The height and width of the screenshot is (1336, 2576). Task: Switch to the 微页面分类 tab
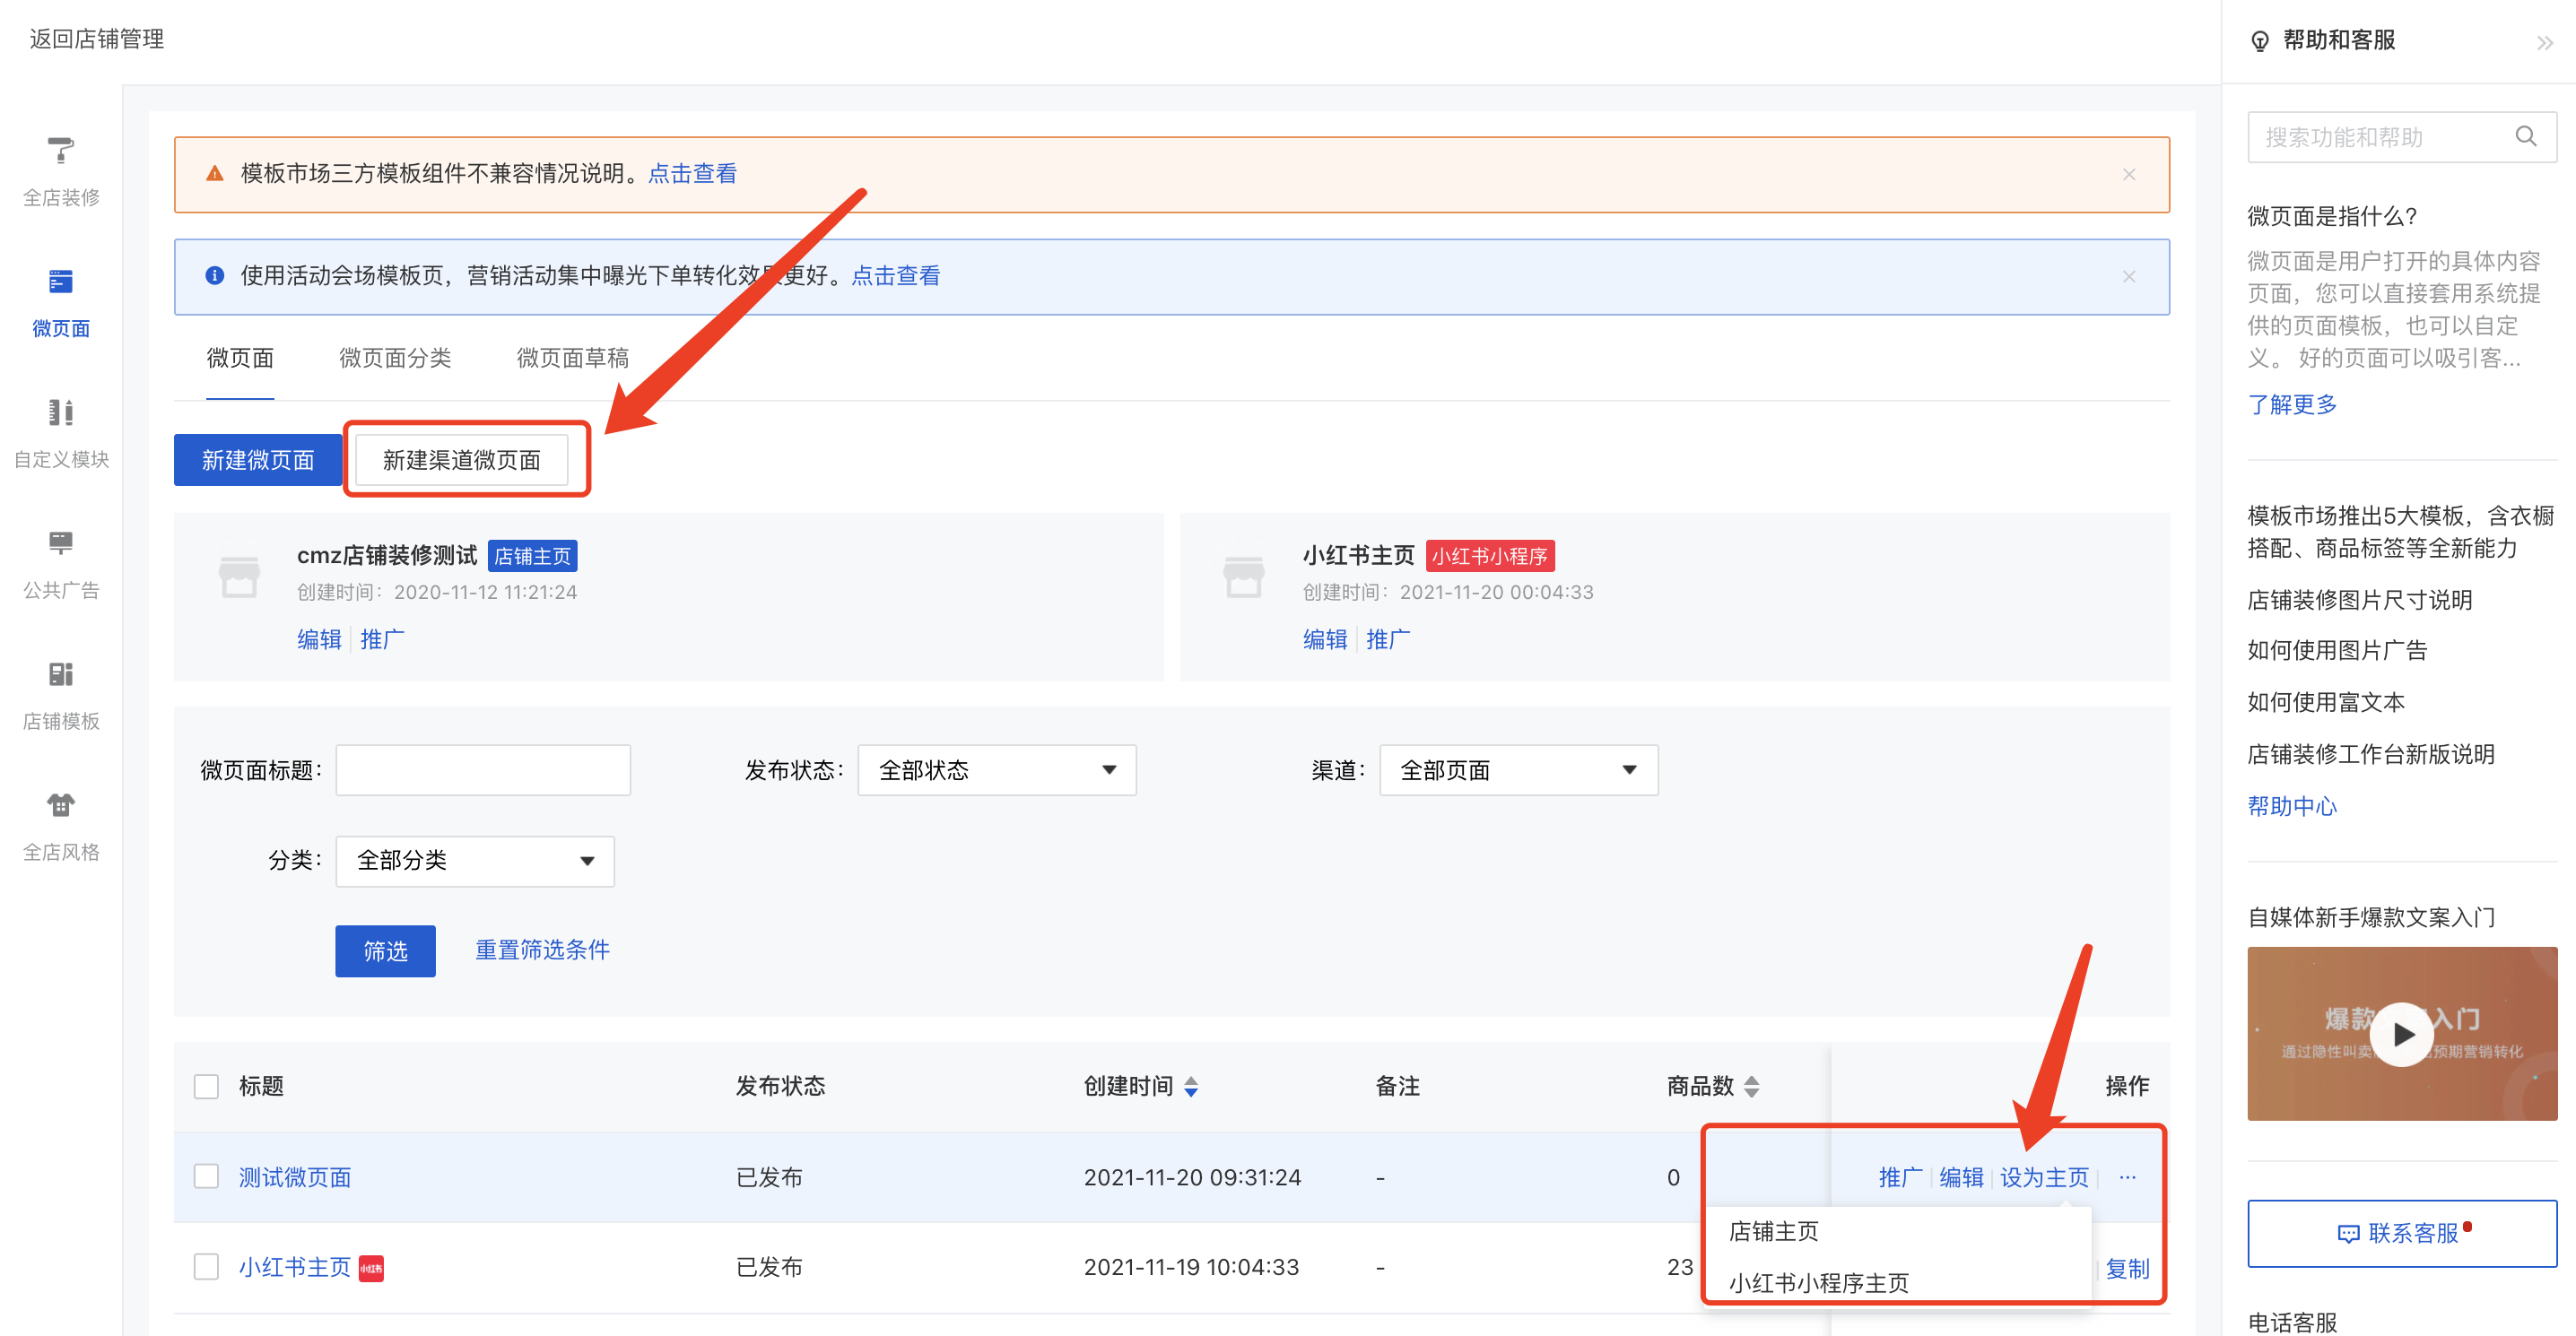[395, 358]
